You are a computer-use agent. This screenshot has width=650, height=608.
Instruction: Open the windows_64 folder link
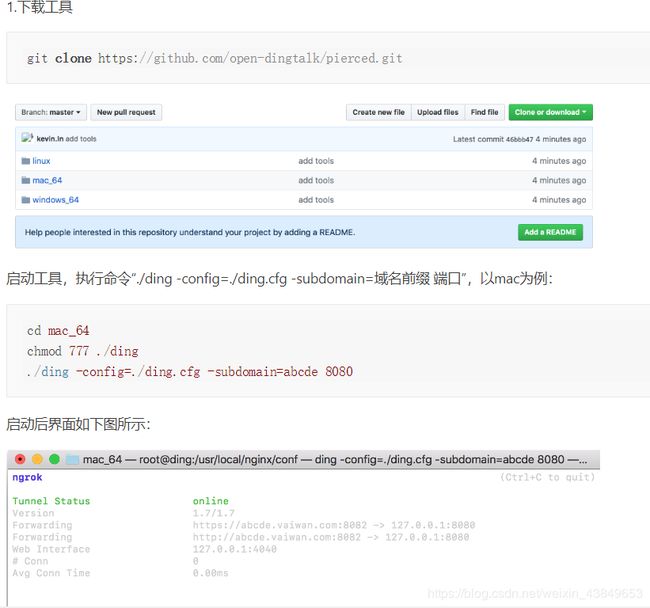coord(56,200)
